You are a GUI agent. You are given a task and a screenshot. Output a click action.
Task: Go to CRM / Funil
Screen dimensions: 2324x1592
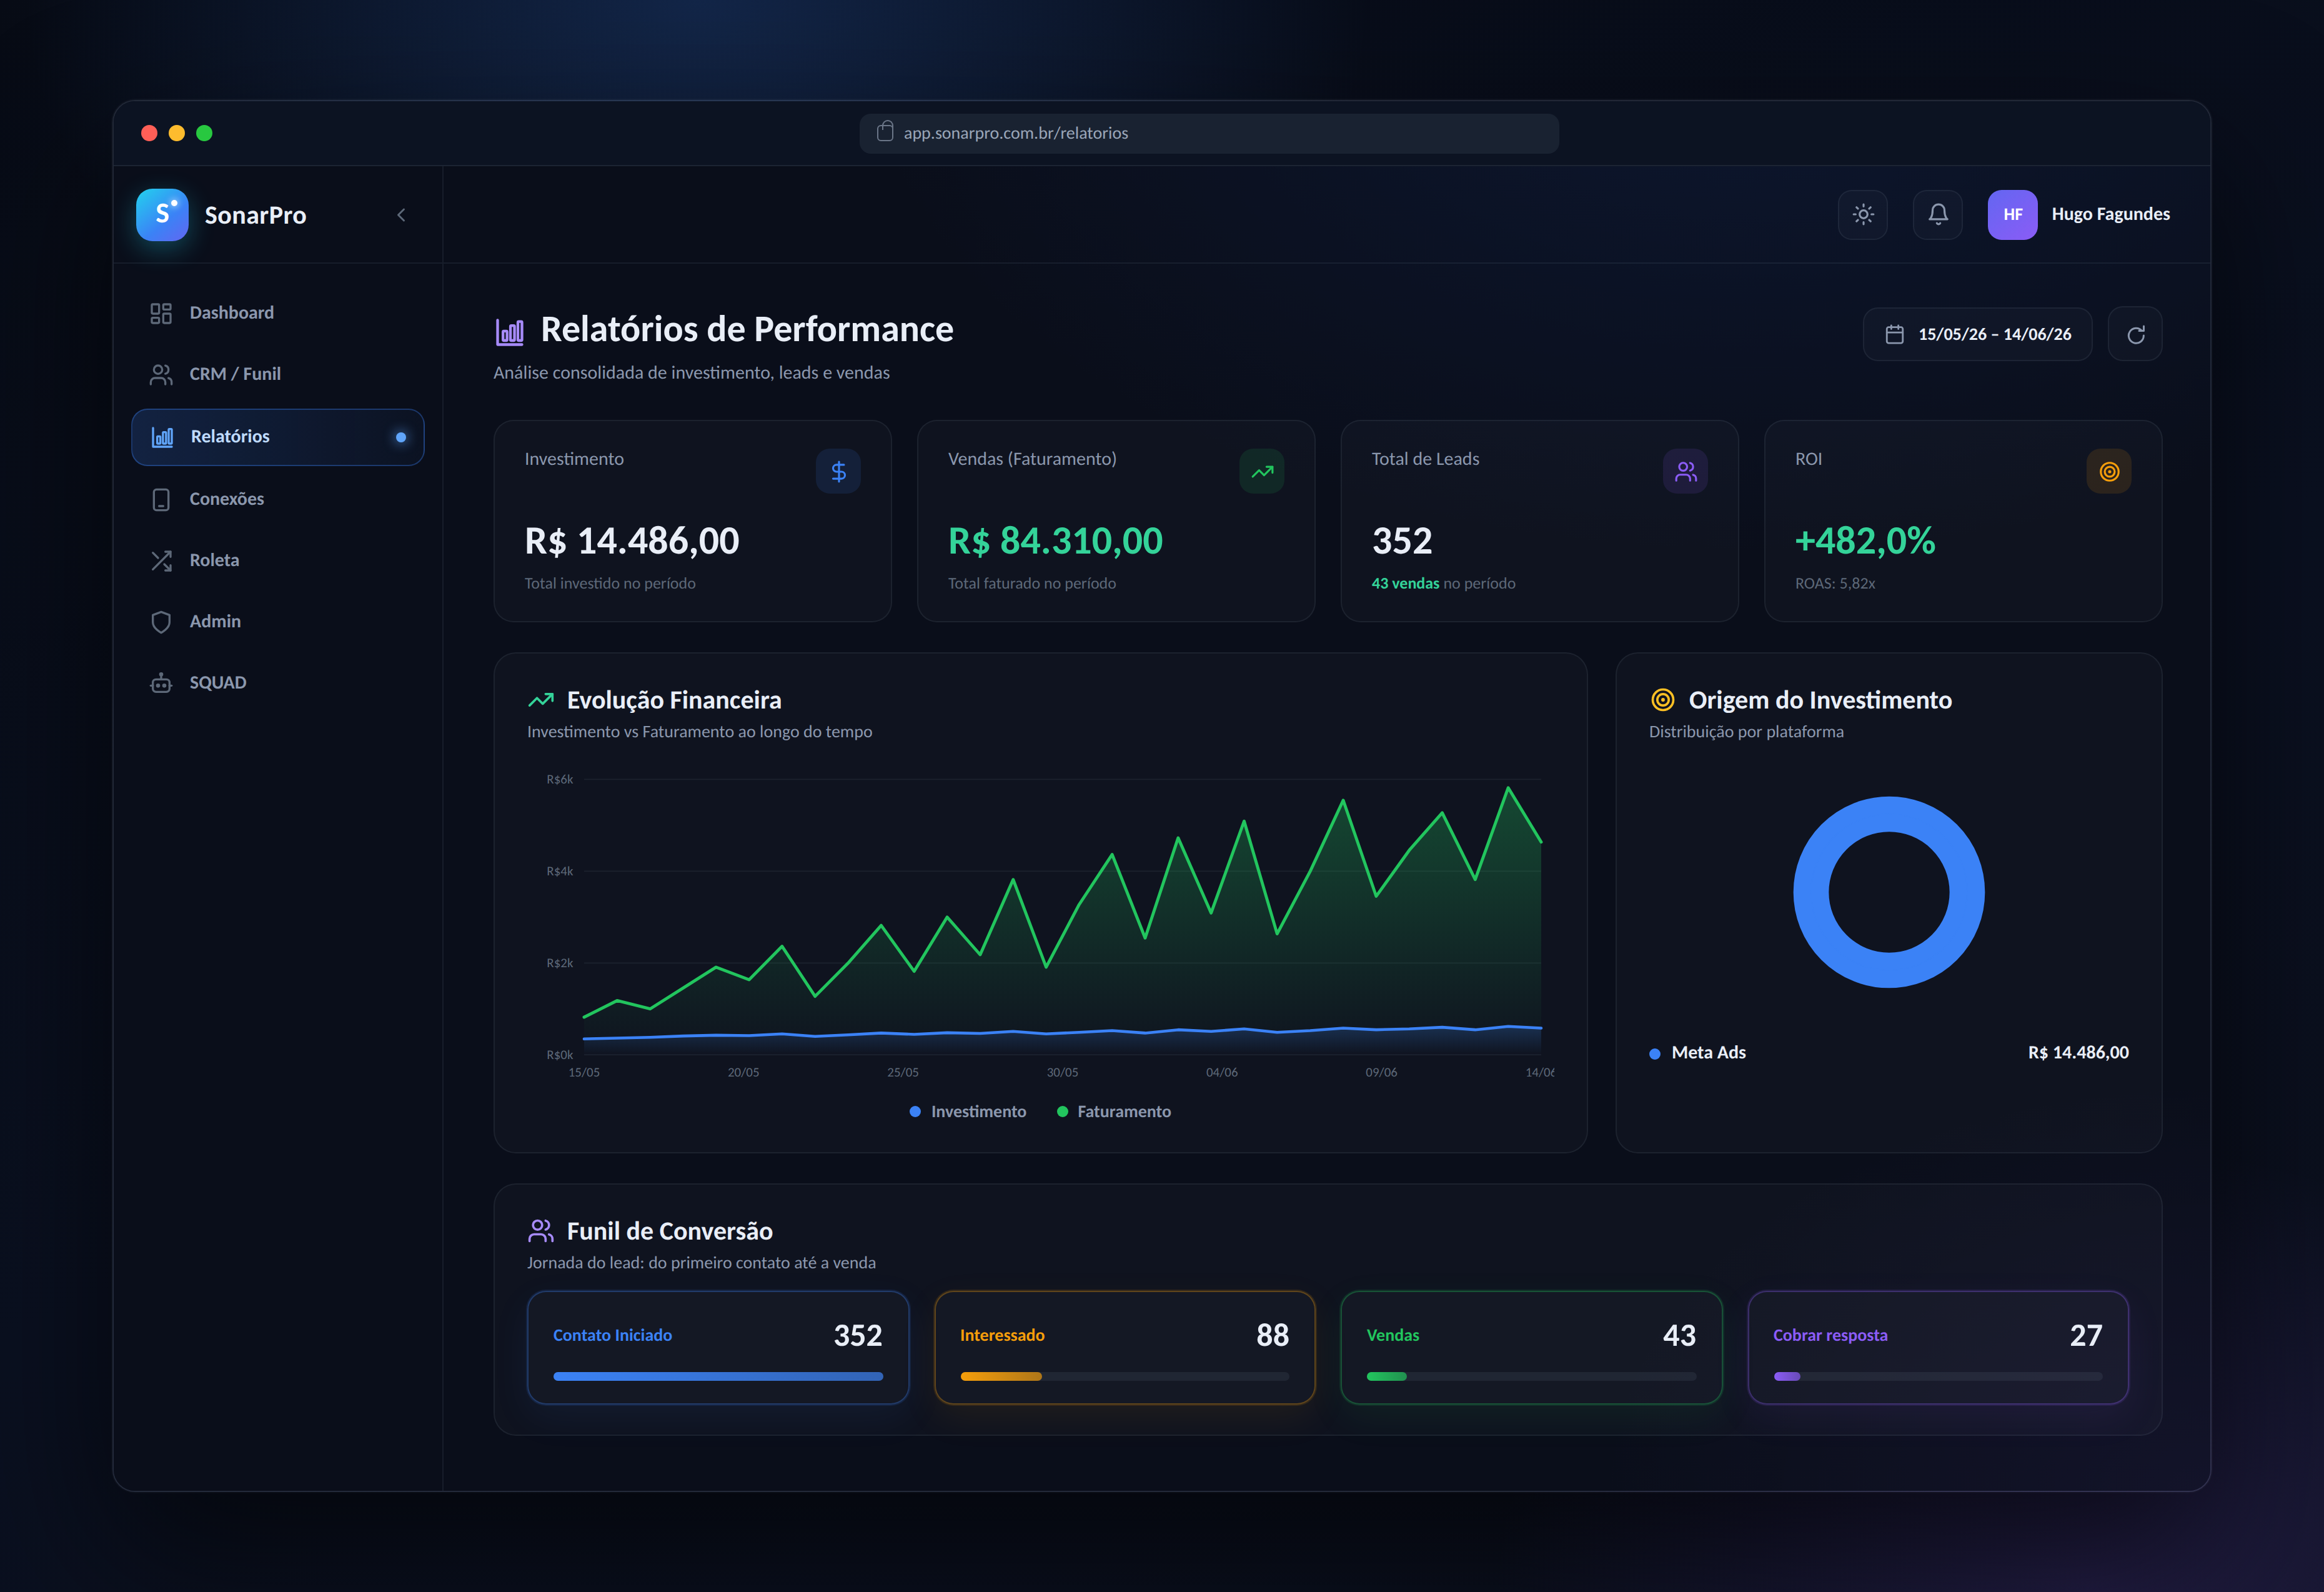(277, 374)
